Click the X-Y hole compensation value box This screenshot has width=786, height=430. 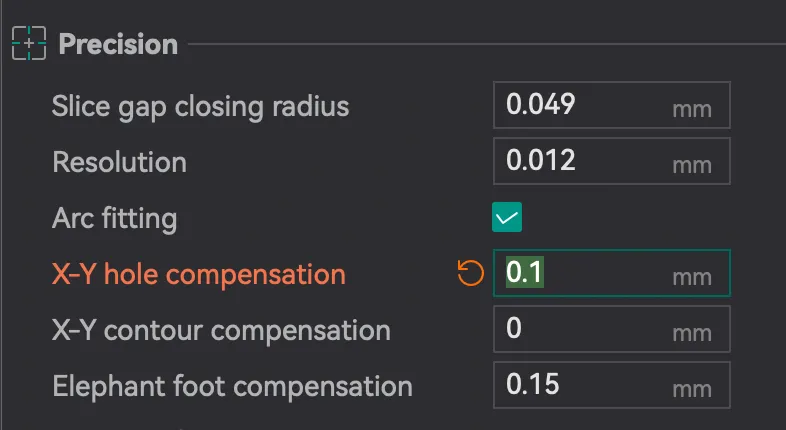click(612, 273)
